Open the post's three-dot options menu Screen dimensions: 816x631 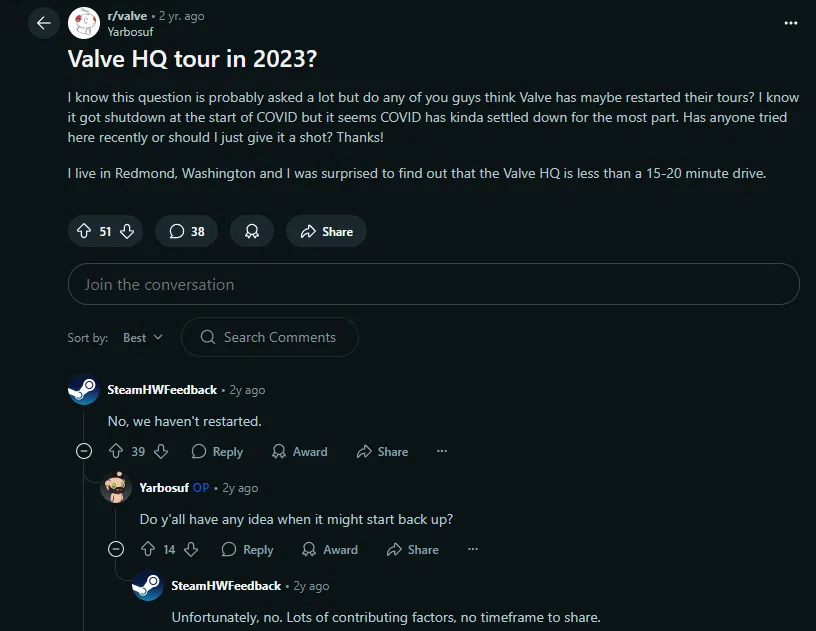pos(790,23)
